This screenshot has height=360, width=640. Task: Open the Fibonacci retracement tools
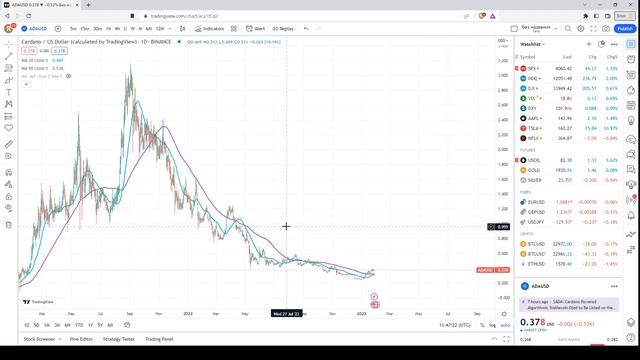click(9, 68)
